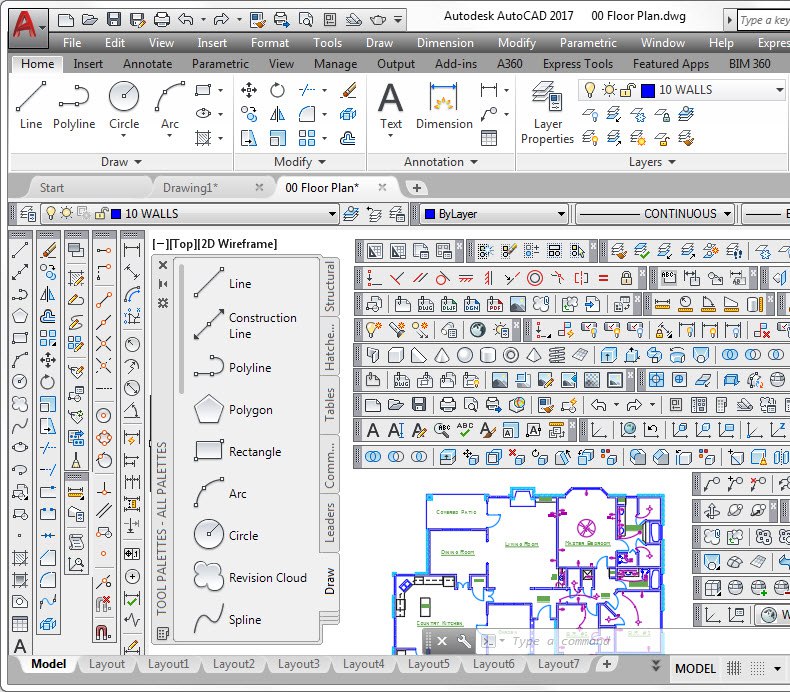Click the Mirror tool in Modify panel
This screenshot has width=790, height=692.
(x=277, y=114)
